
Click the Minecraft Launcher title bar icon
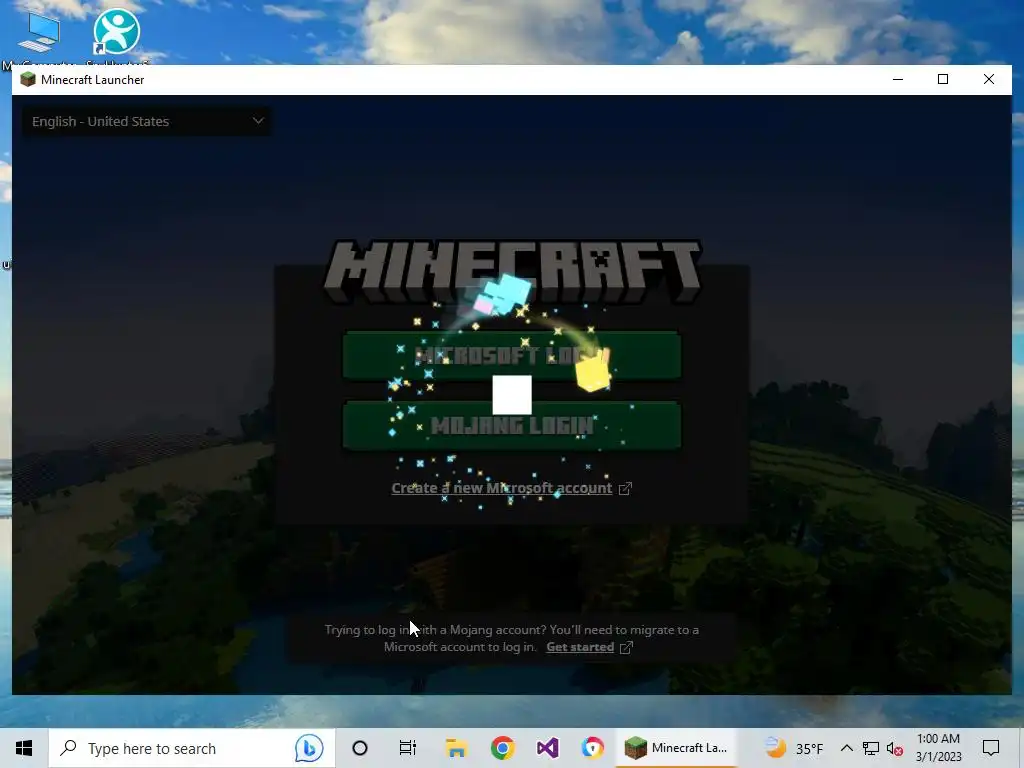click(28, 80)
